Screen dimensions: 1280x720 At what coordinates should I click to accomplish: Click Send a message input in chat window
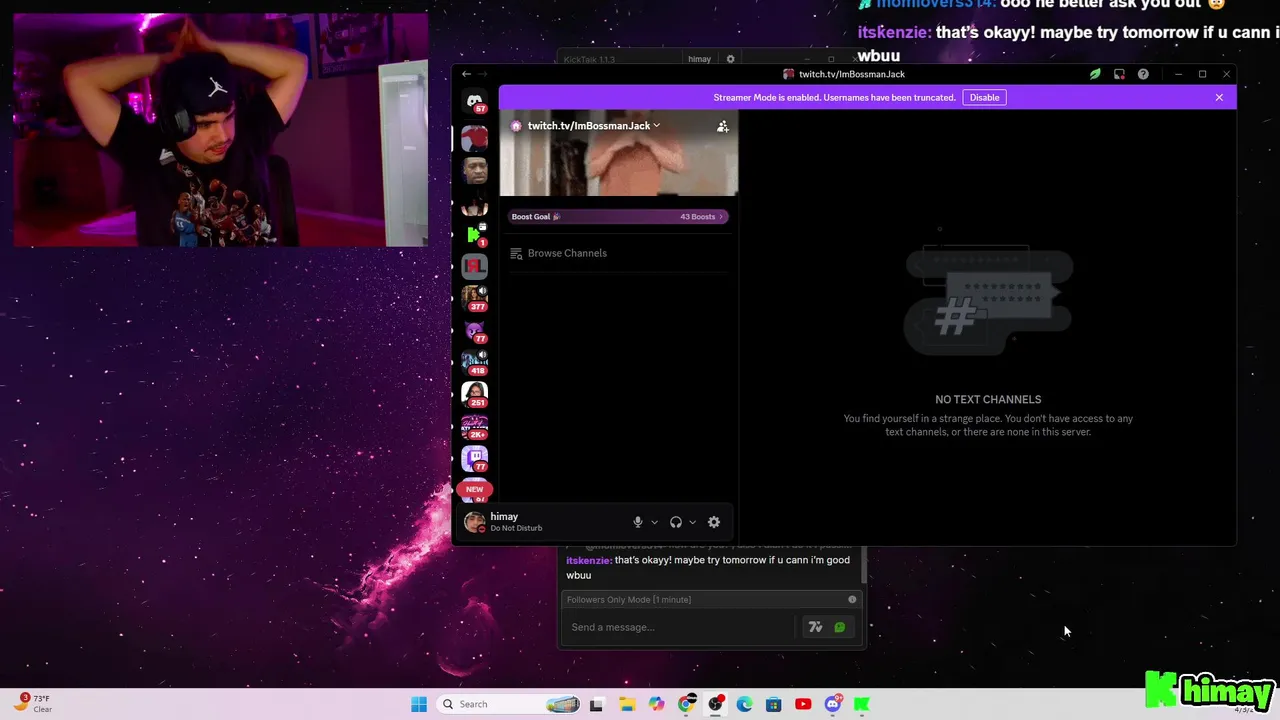680,627
